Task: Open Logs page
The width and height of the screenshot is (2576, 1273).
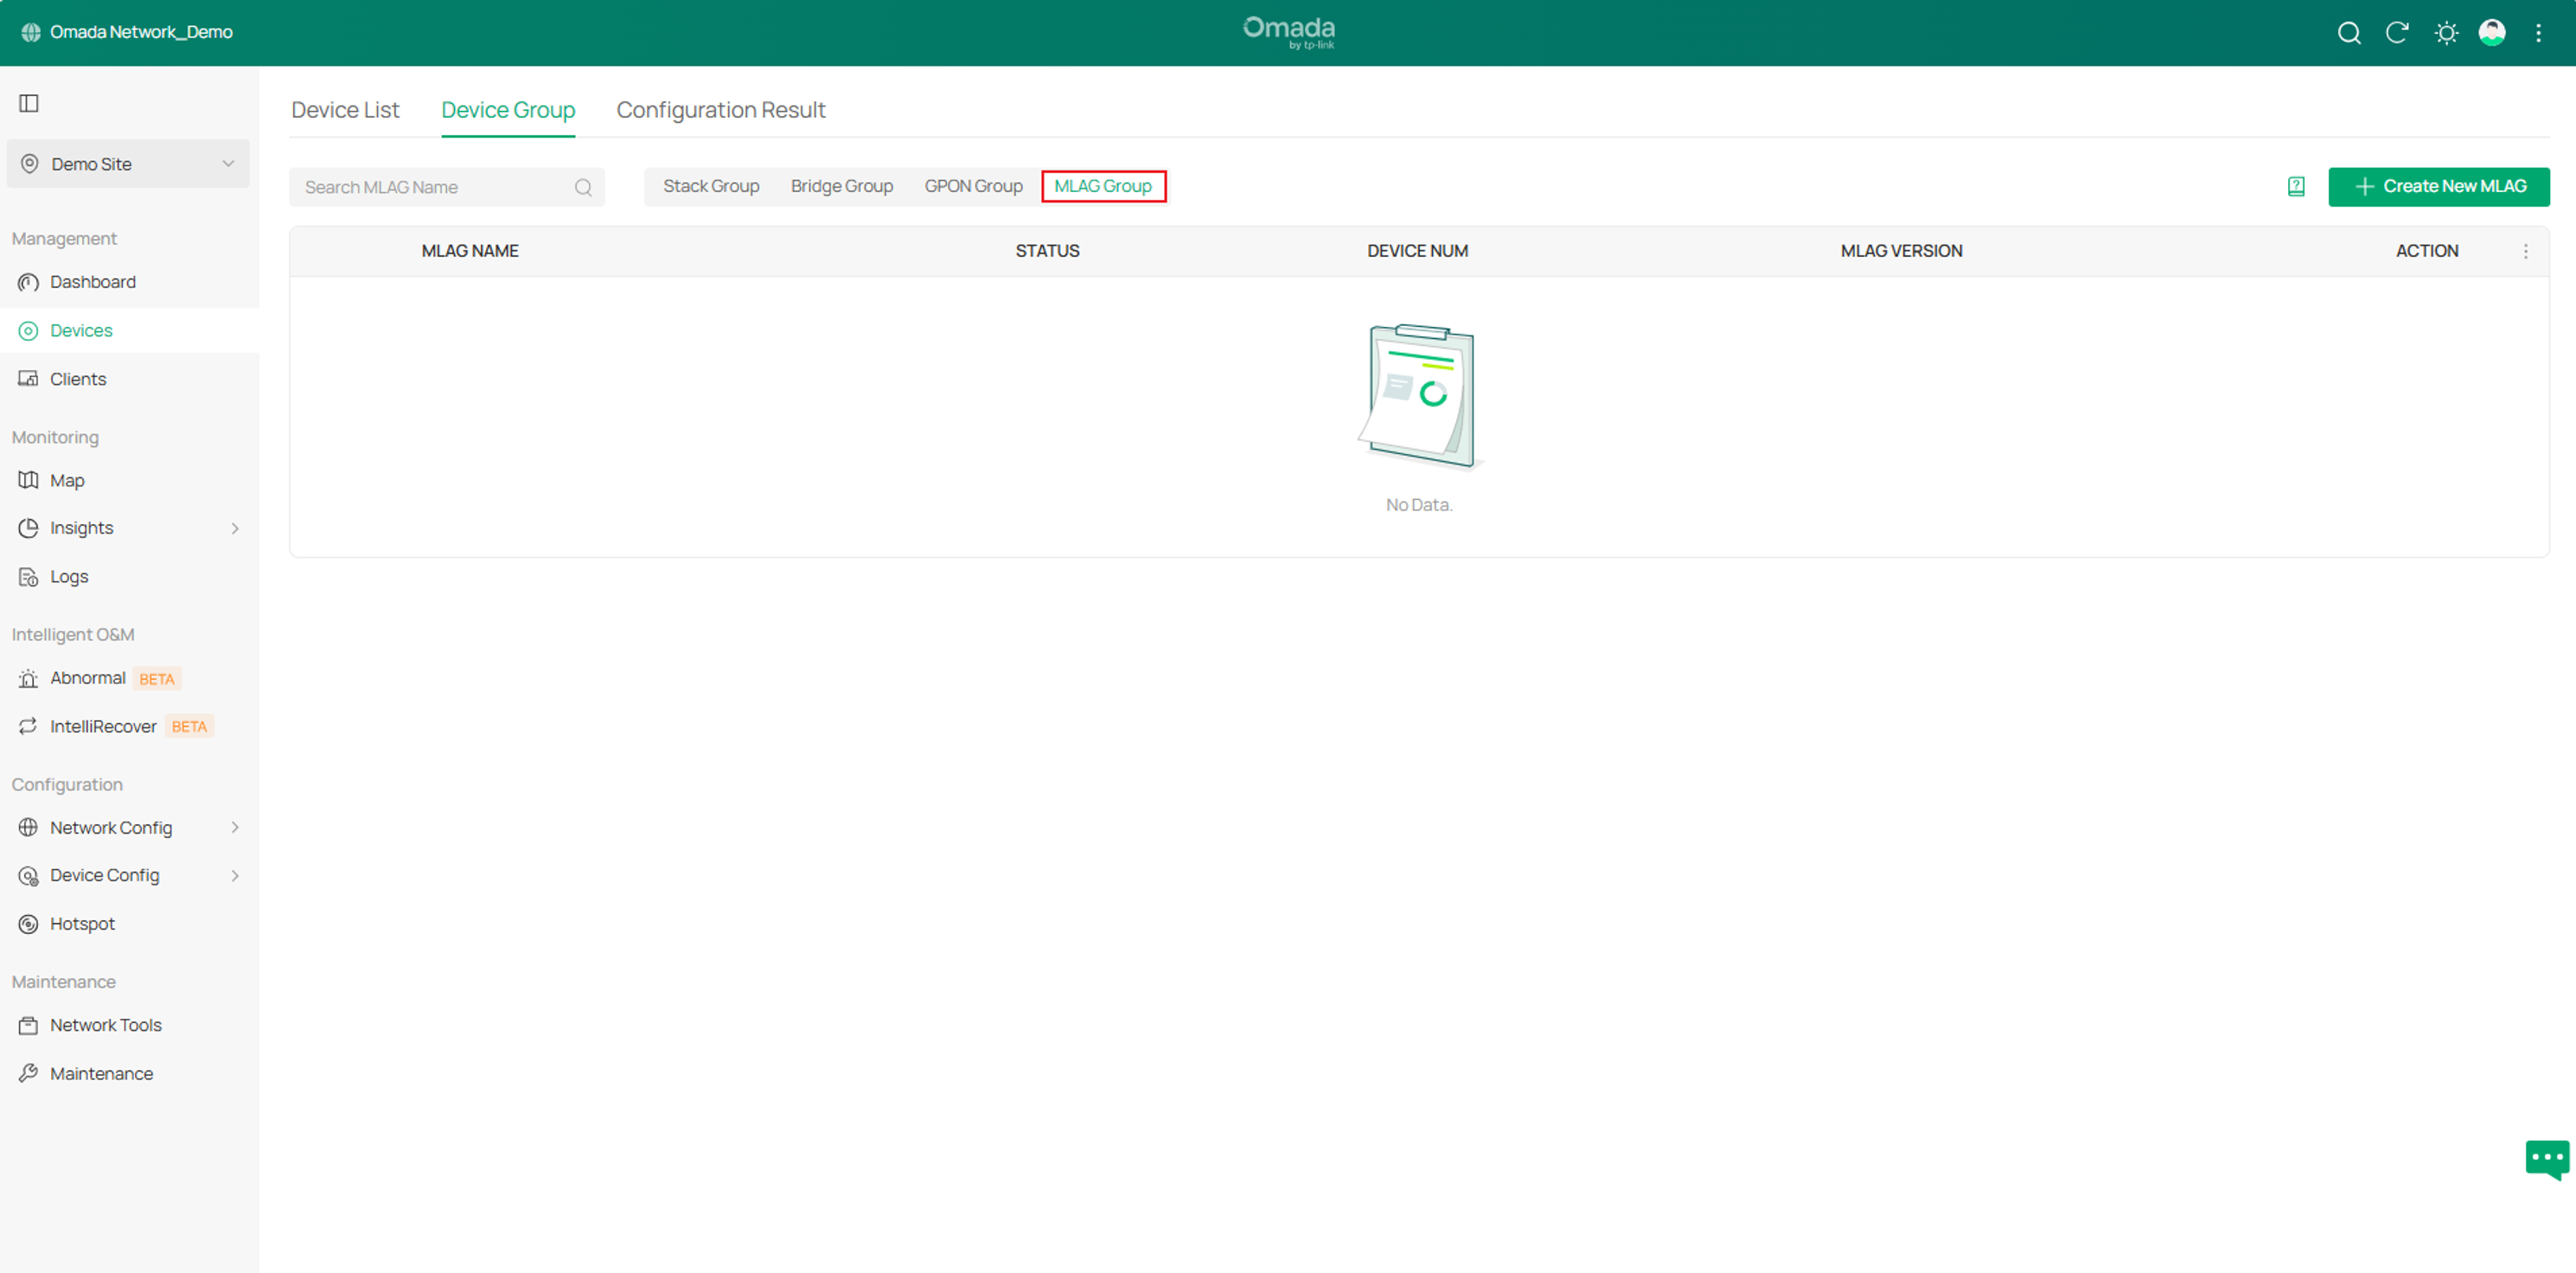Action: (x=69, y=577)
